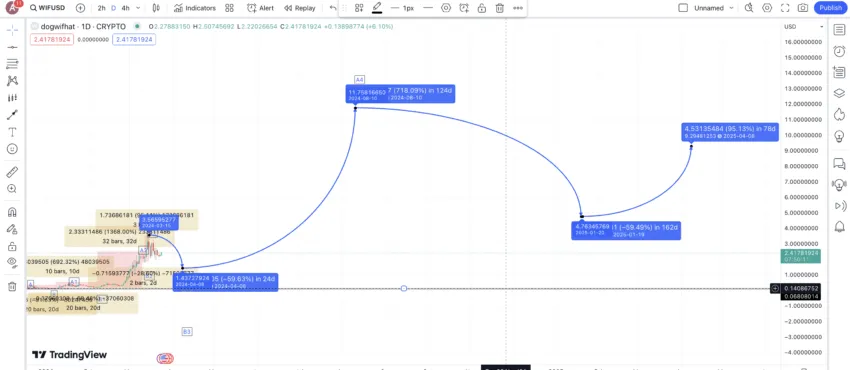This screenshot has width=850, height=370.
Task: Click the Replay button
Action: click(299, 8)
